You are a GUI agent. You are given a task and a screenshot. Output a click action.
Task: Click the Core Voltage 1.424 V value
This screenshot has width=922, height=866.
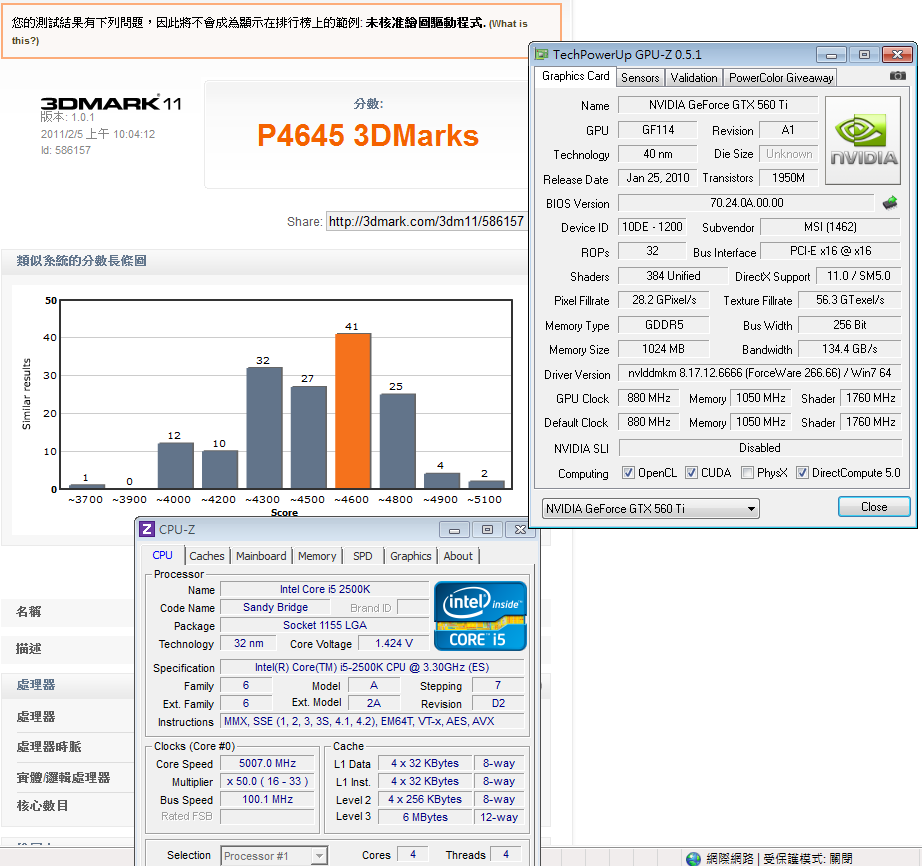pyautogui.click(x=394, y=643)
